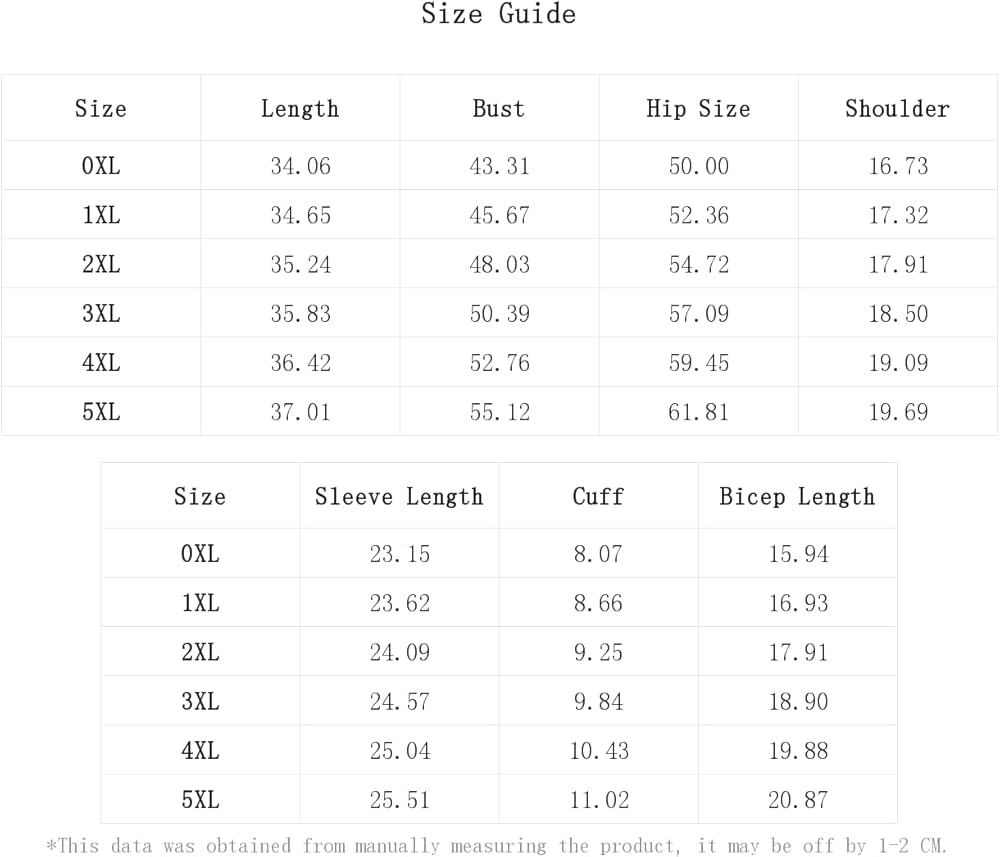Click the Bicep Length column header
This screenshot has width=1000, height=857.
797,497
